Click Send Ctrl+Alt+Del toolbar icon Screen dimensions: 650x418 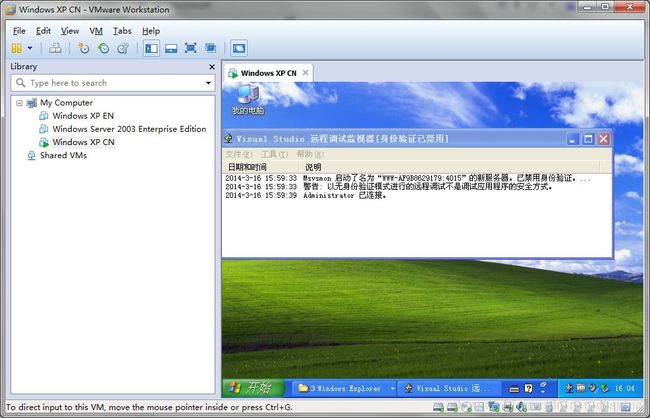55,48
